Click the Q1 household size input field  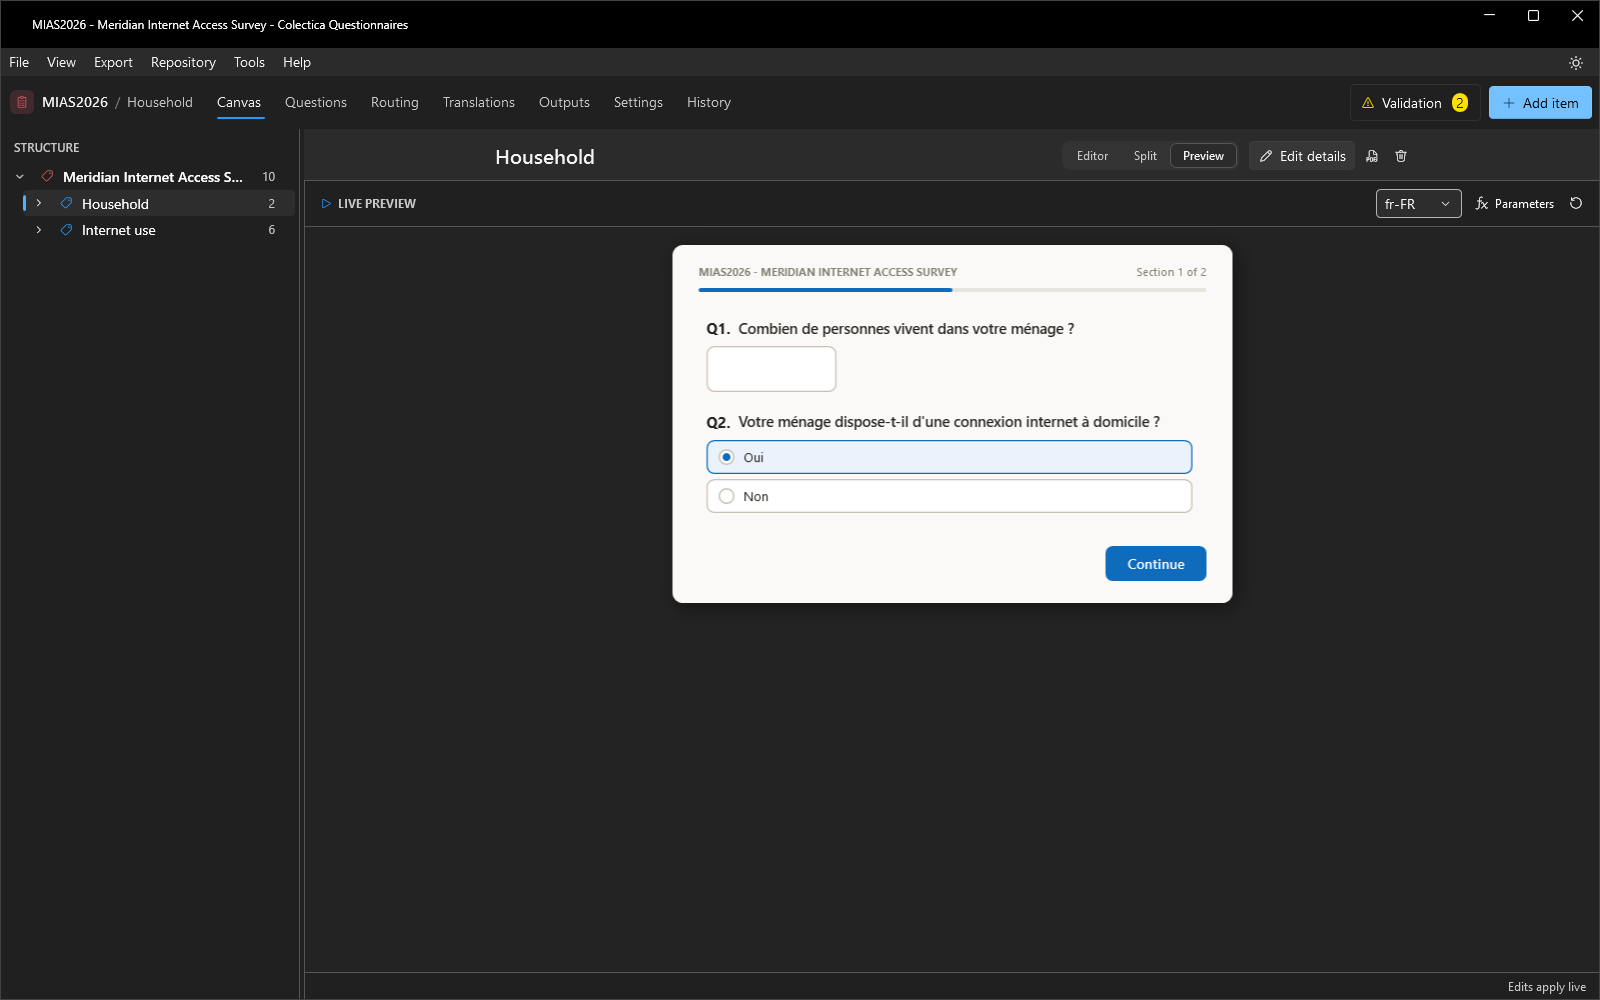[771, 369]
